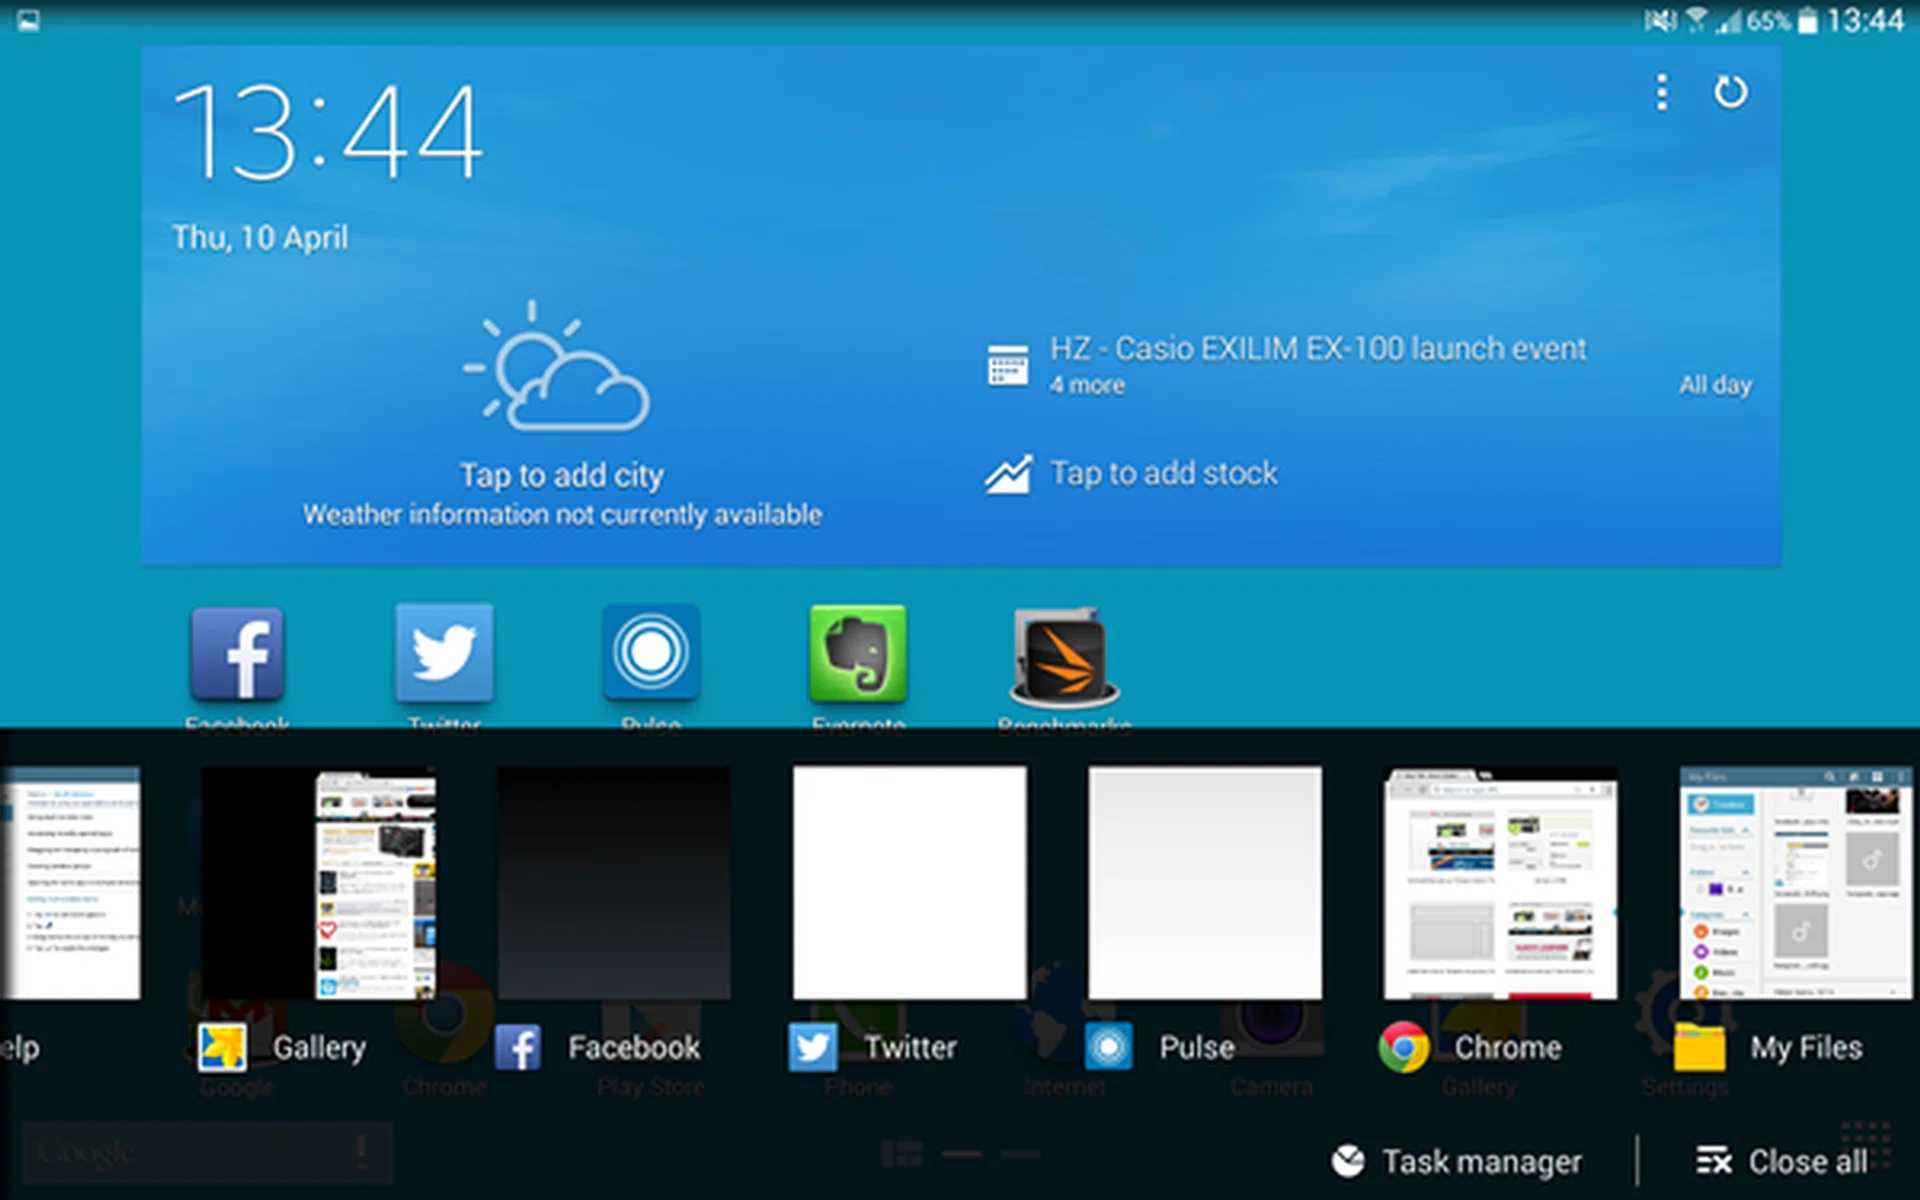Tap the large 13:44 clock
1920x1200 pixels.
[x=328, y=134]
